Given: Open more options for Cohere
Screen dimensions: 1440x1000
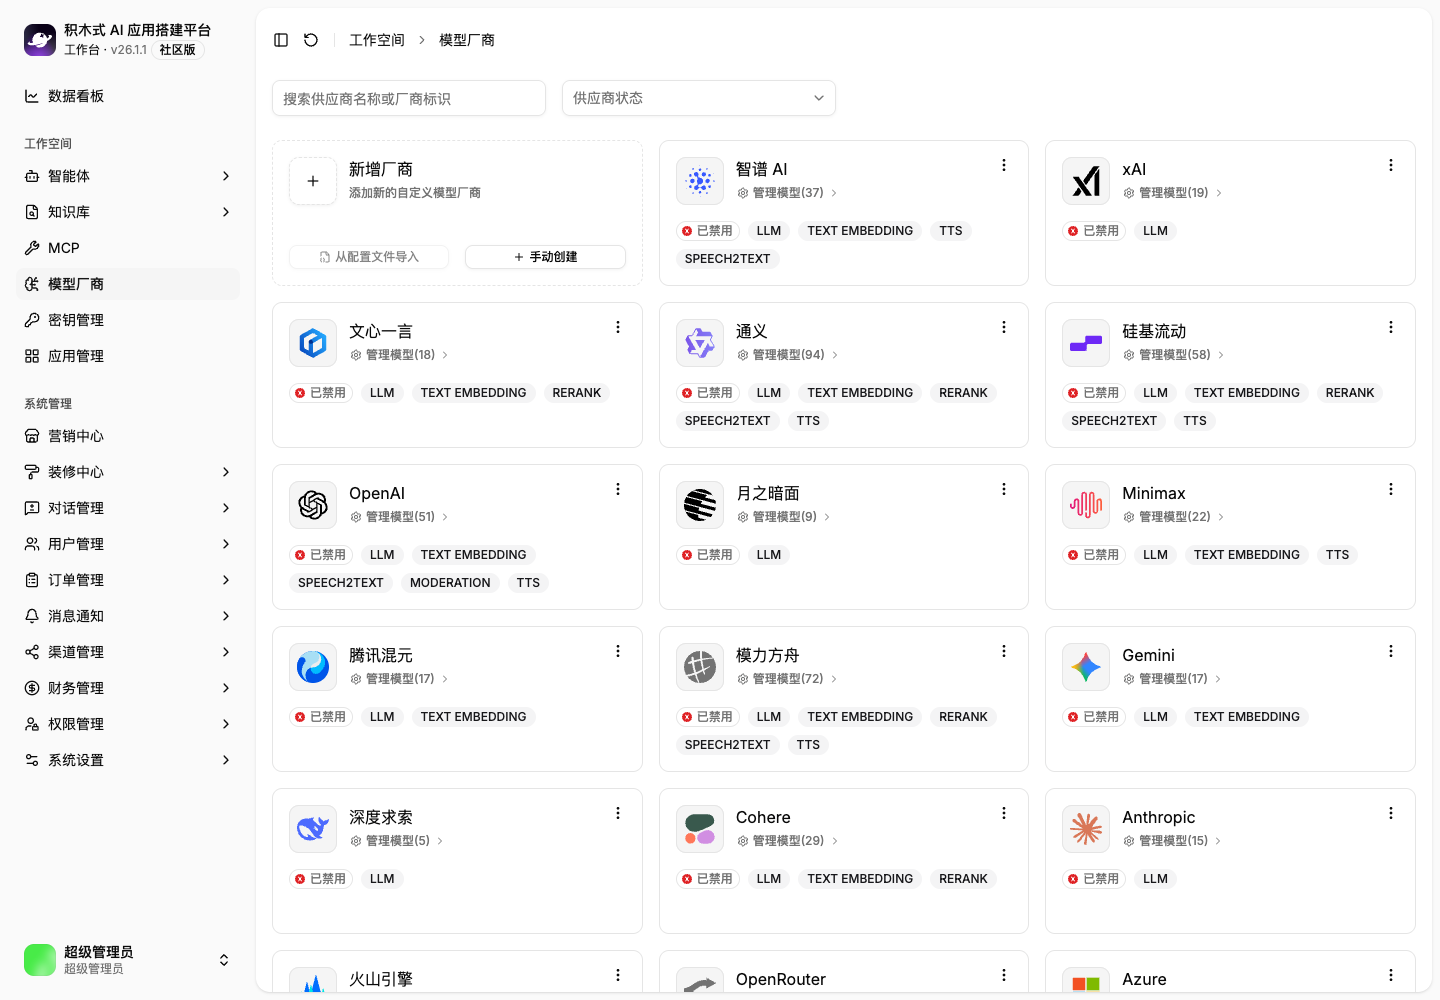Looking at the screenshot, I should (1004, 813).
